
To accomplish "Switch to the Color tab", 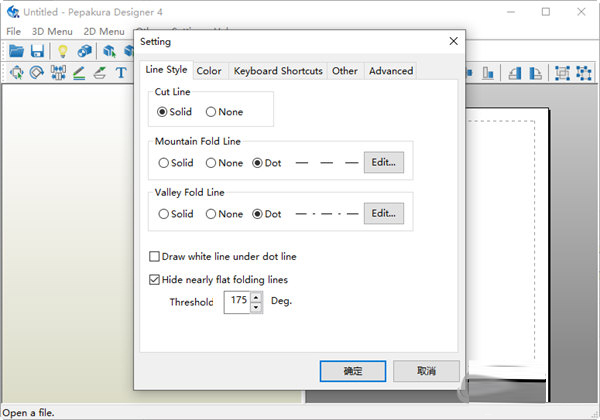I will tap(209, 71).
